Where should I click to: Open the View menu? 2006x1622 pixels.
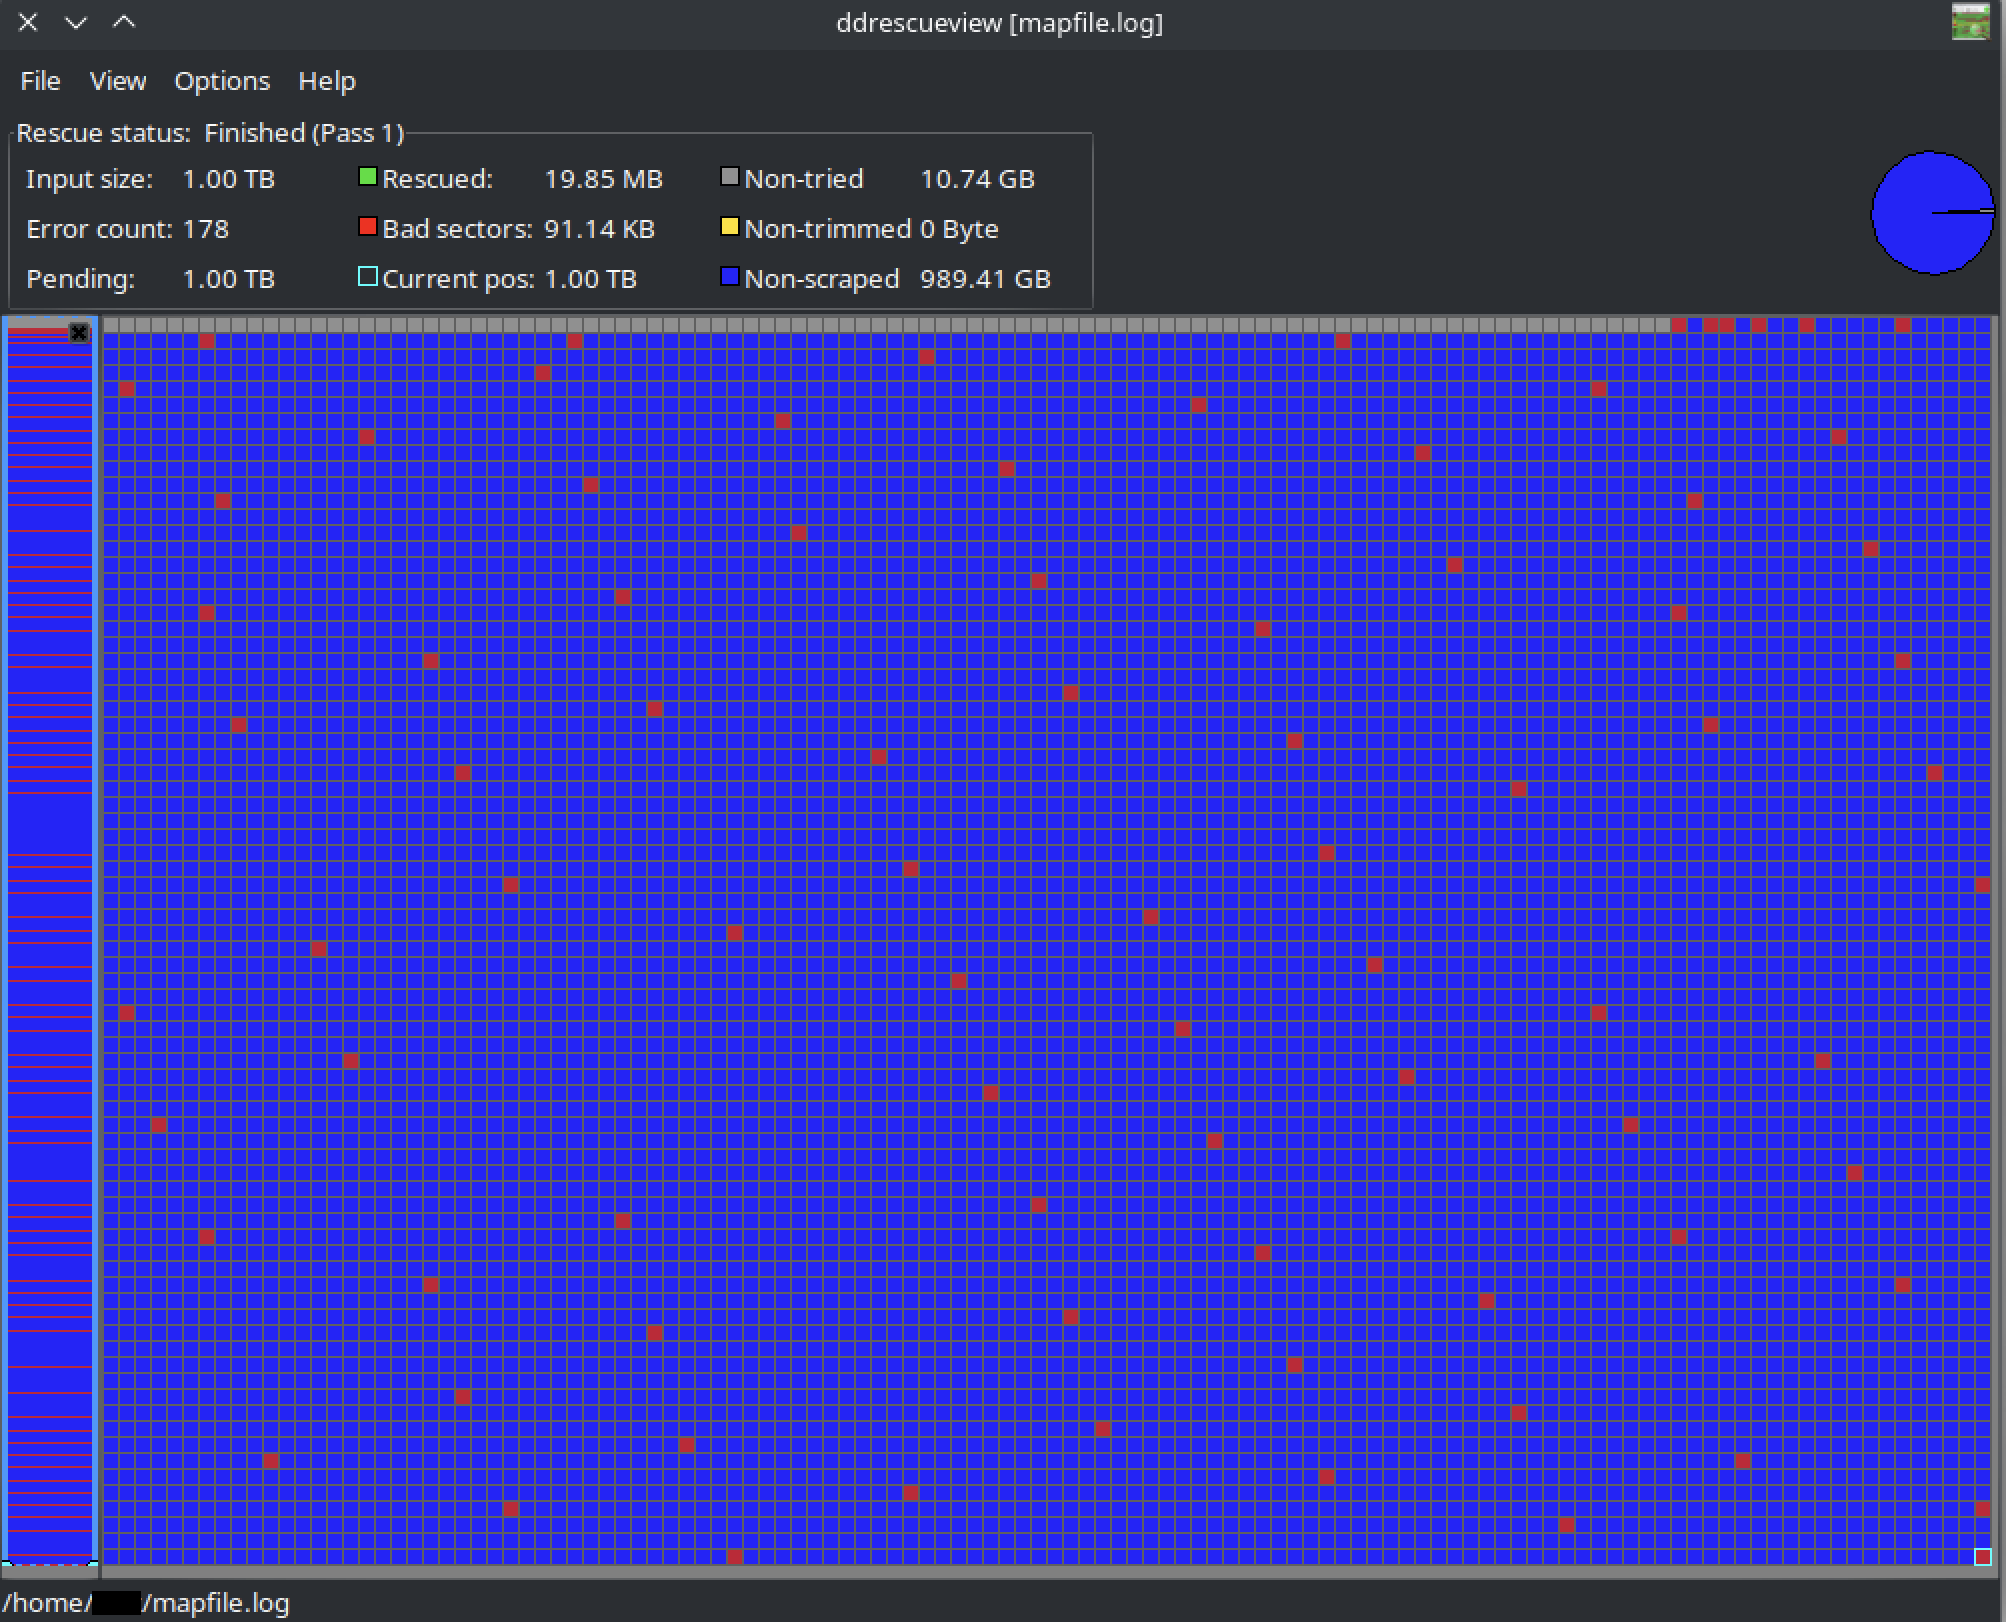tap(118, 81)
